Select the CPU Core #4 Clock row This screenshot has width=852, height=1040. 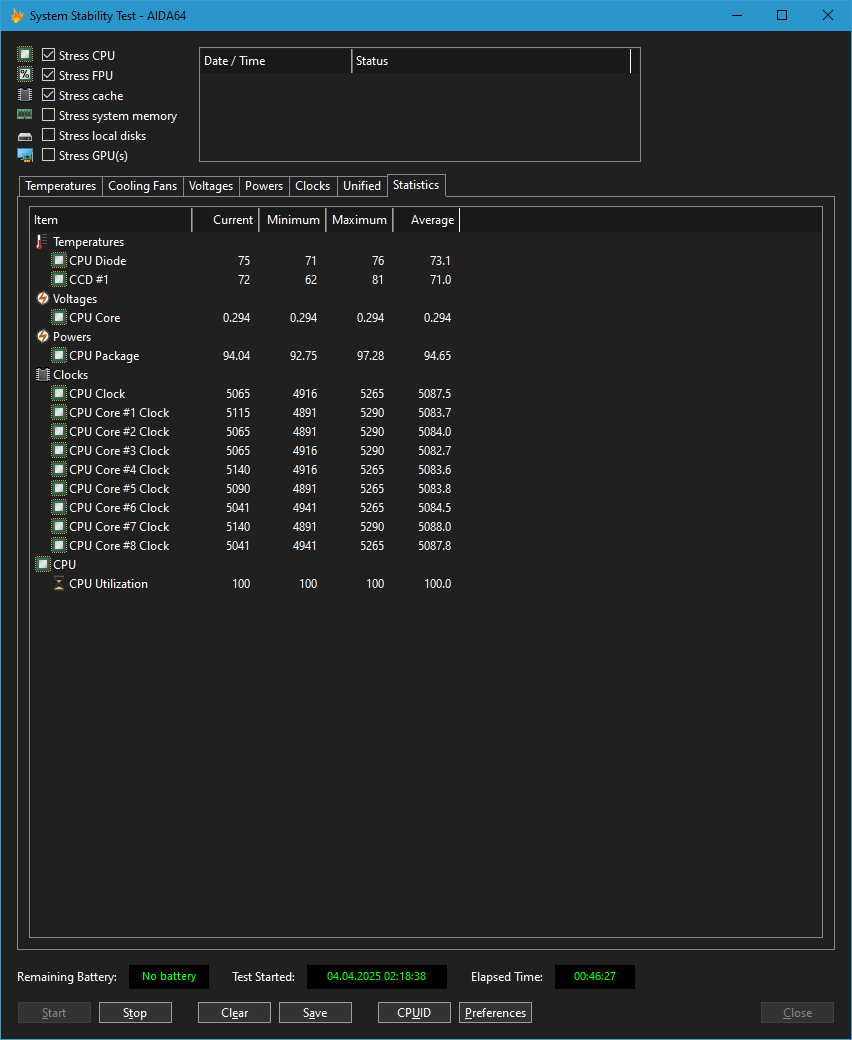119,470
